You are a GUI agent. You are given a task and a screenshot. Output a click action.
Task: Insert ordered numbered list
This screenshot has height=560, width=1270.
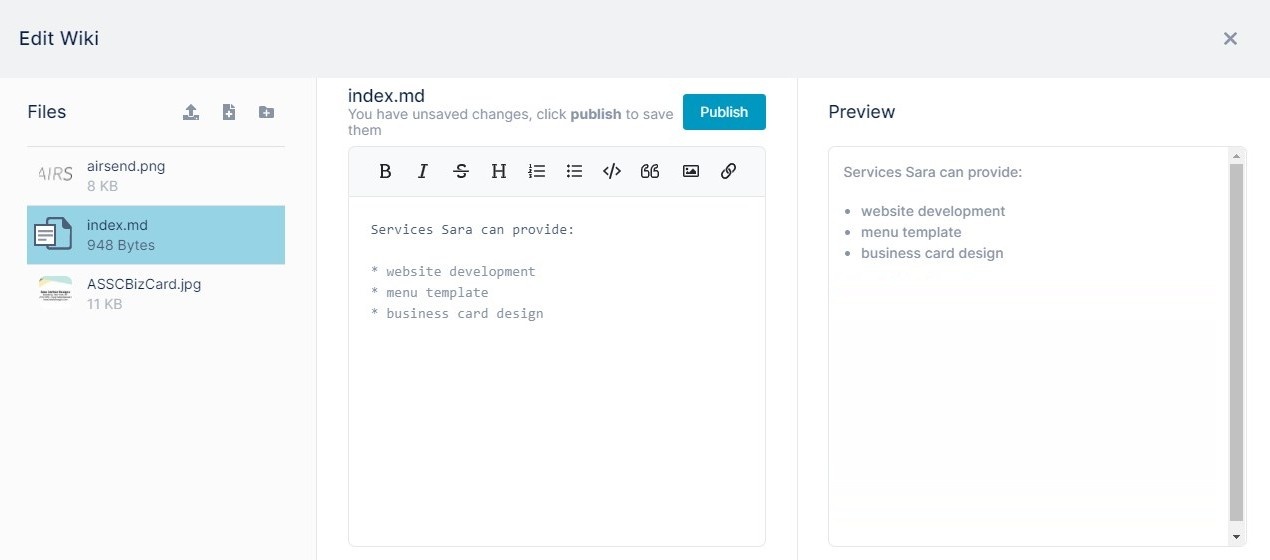point(537,171)
